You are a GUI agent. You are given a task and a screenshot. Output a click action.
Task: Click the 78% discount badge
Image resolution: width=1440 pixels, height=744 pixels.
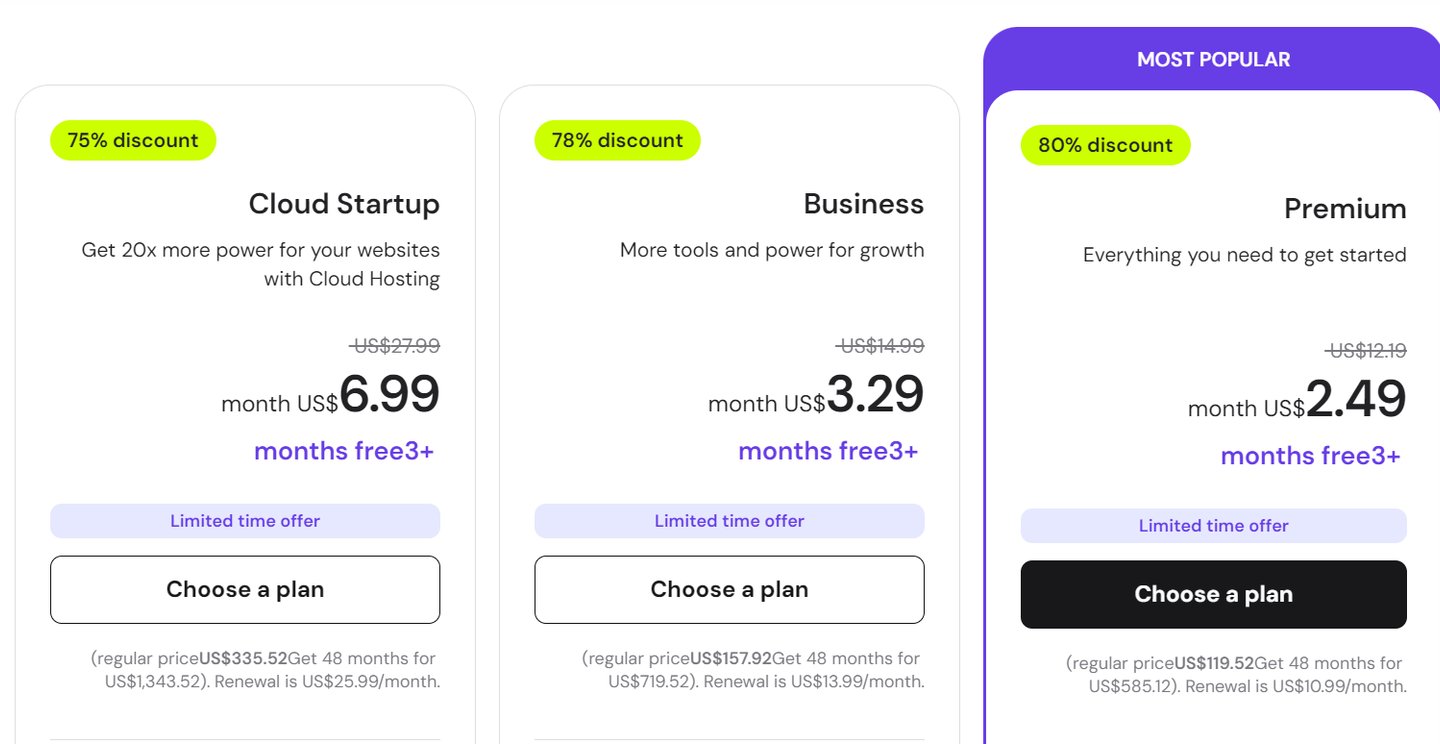coord(617,141)
